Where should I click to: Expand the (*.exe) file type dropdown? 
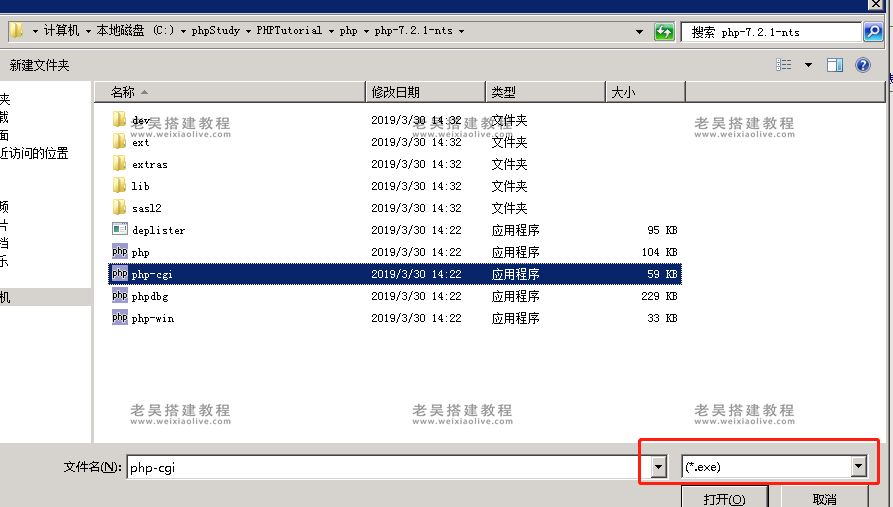click(857, 467)
